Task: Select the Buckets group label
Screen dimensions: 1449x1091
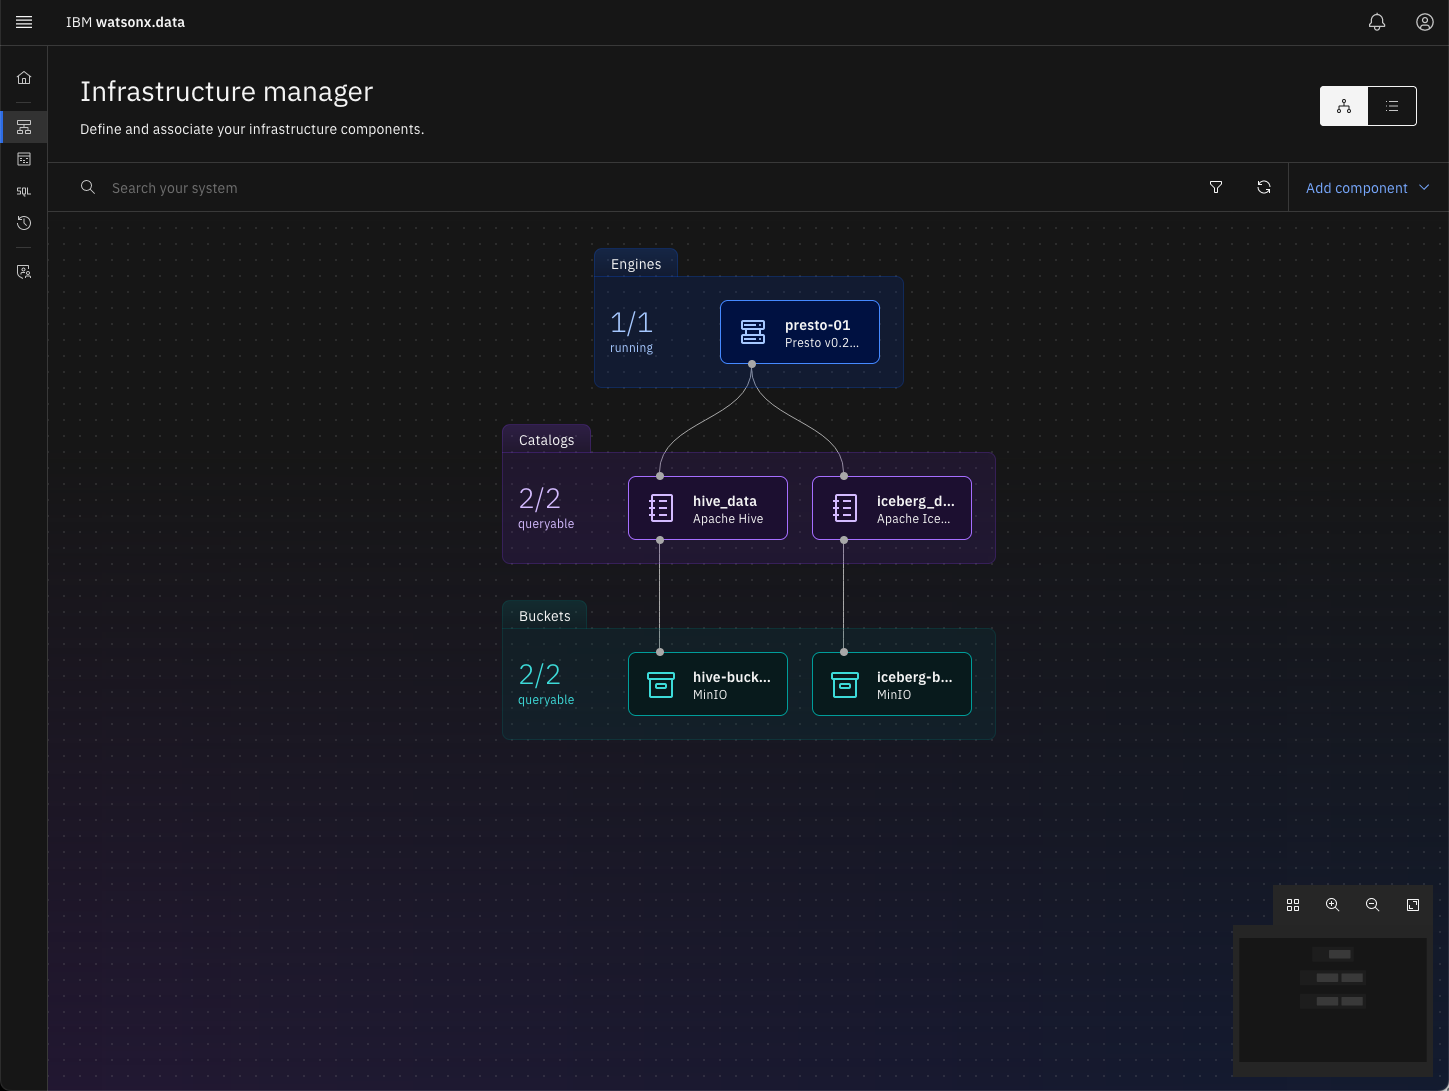Action: click(x=544, y=616)
